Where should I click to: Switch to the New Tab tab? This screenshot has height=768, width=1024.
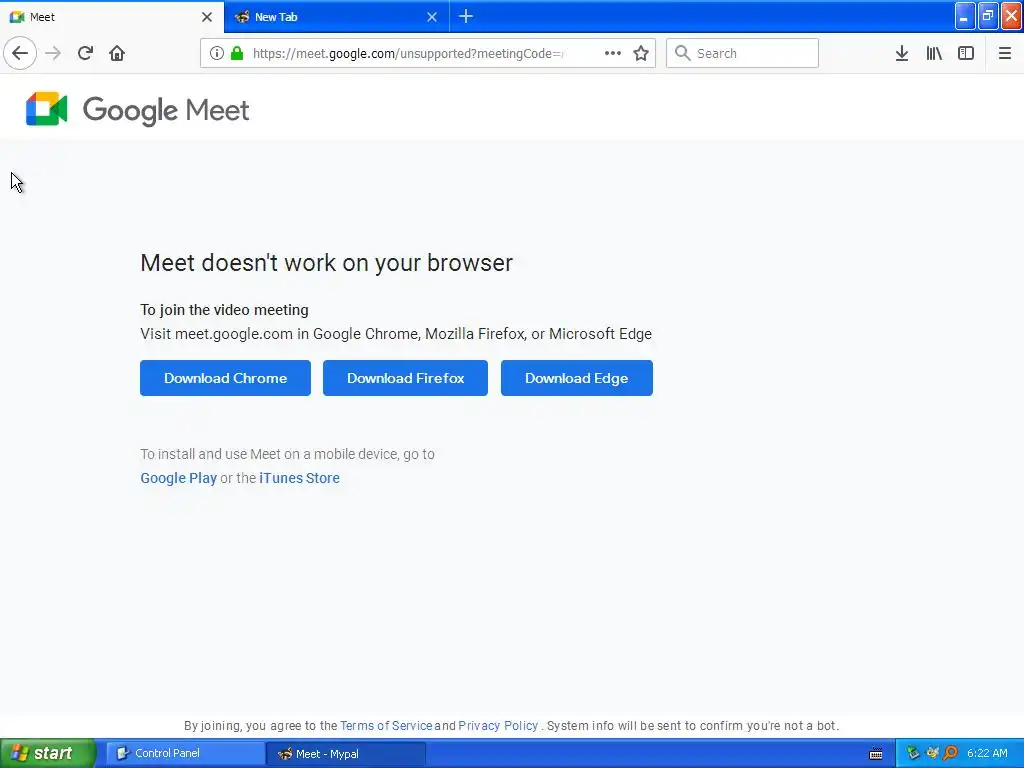[336, 17]
